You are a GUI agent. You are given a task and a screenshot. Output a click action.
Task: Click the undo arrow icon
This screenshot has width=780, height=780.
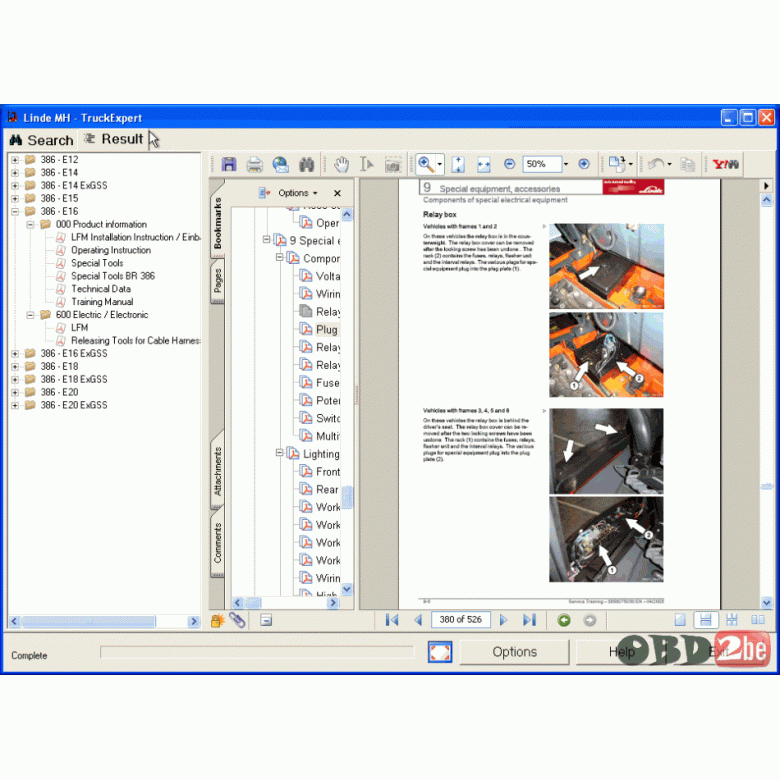click(657, 164)
